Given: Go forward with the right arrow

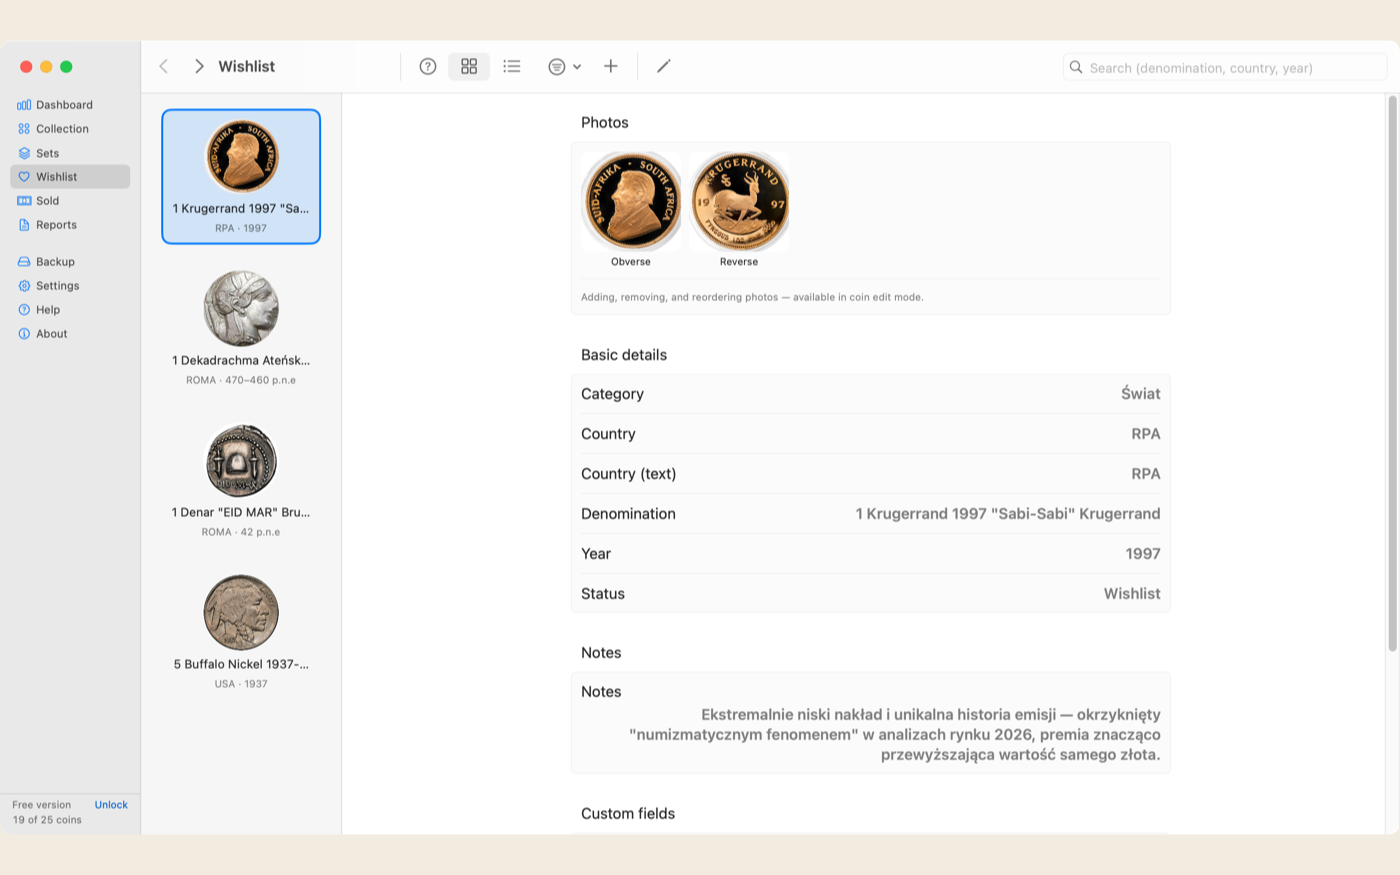Looking at the screenshot, I should [199, 66].
